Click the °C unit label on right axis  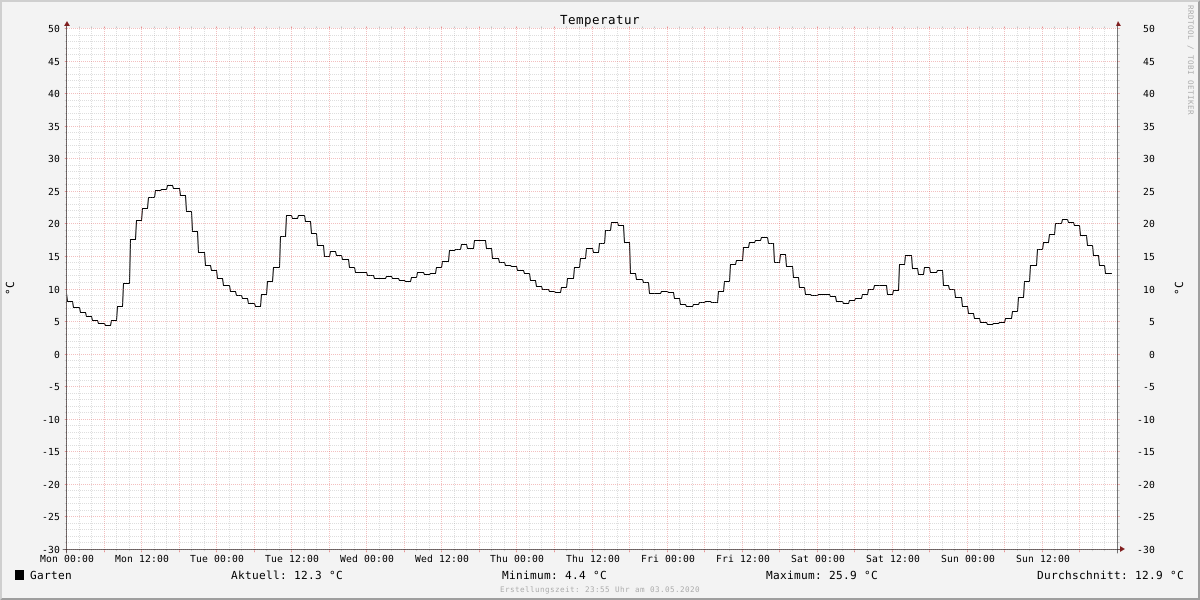tap(1178, 288)
